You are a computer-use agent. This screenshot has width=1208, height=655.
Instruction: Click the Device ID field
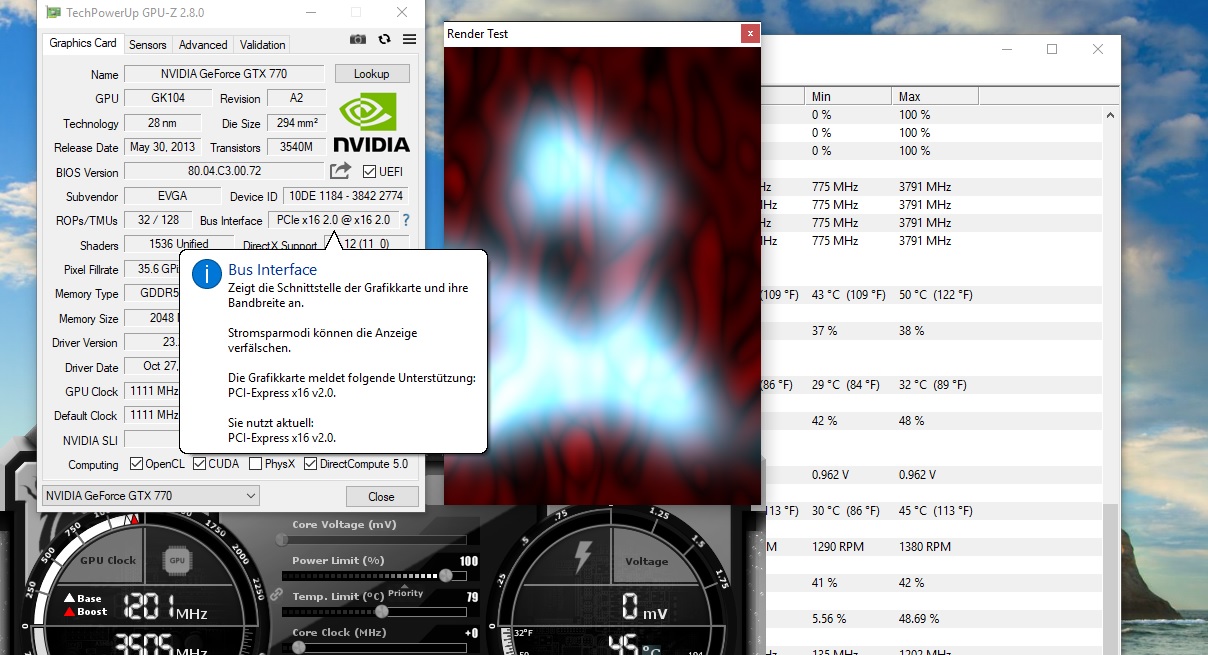point(346,196)
